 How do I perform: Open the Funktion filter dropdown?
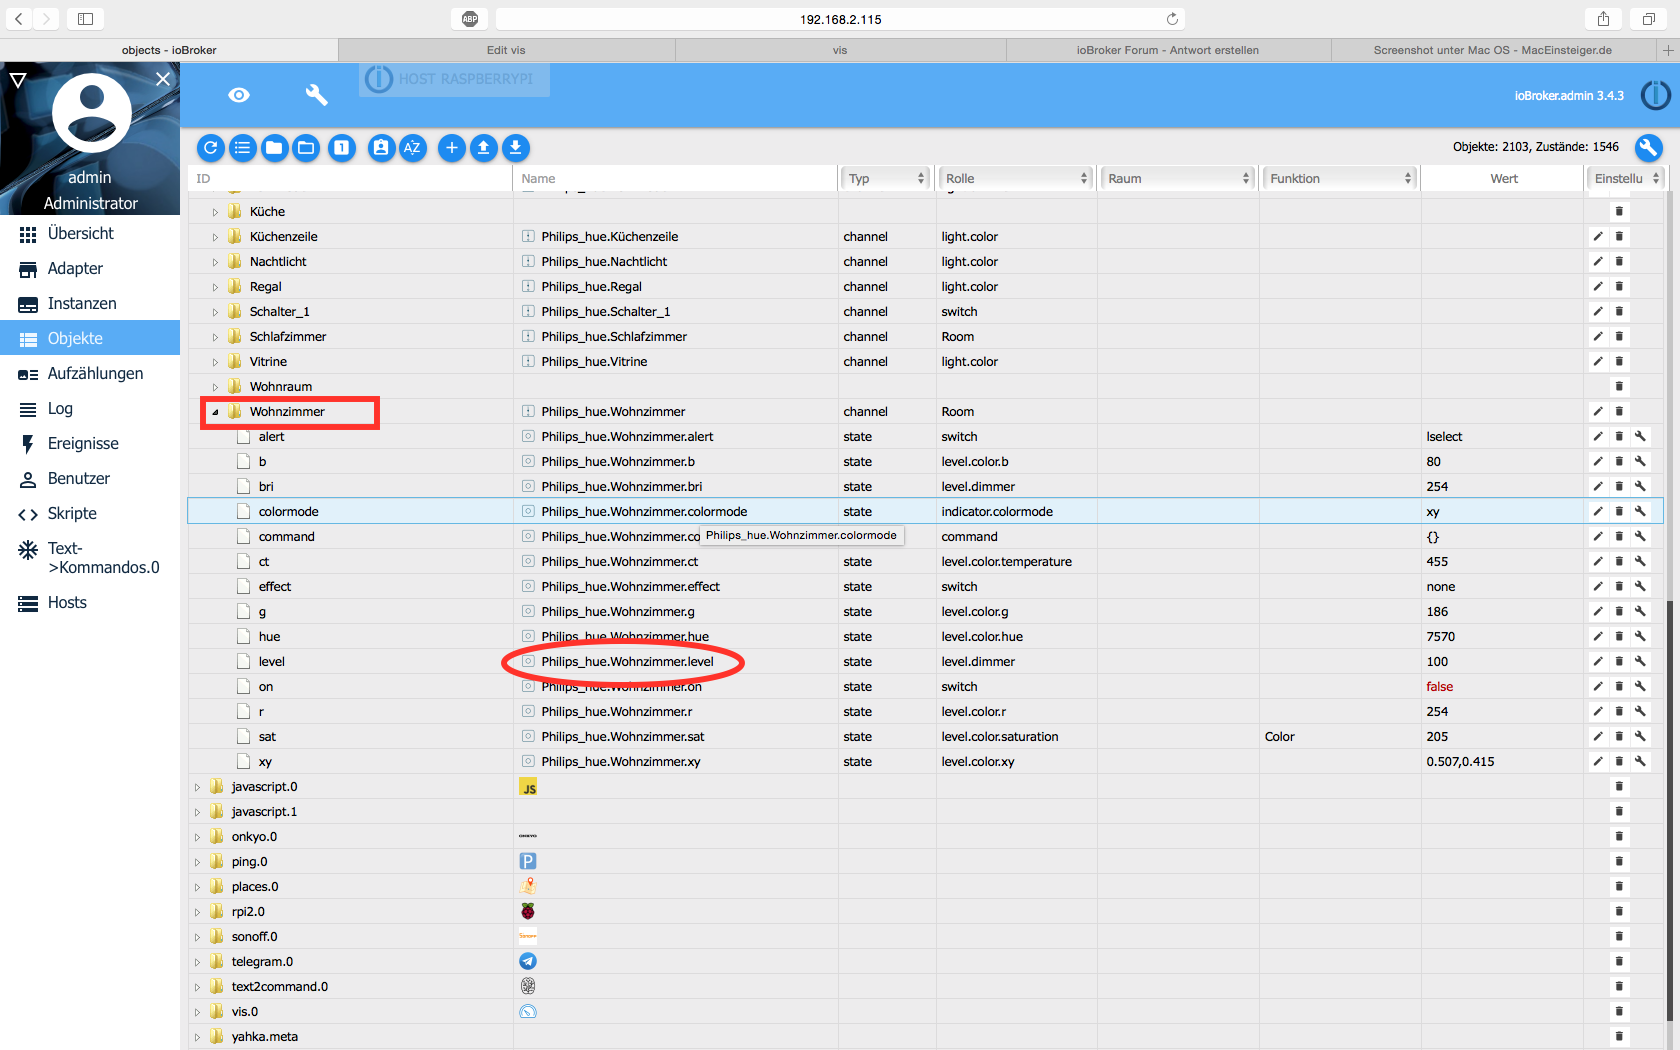(x=1340, y=178)
